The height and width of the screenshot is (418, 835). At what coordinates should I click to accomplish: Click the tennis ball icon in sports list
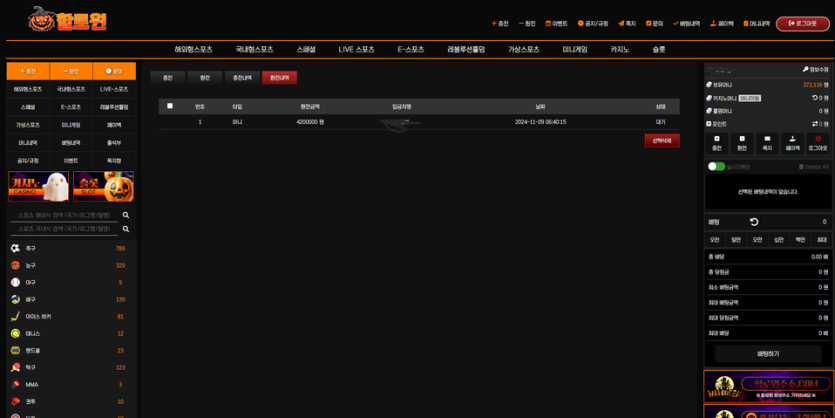click(15, 333)
